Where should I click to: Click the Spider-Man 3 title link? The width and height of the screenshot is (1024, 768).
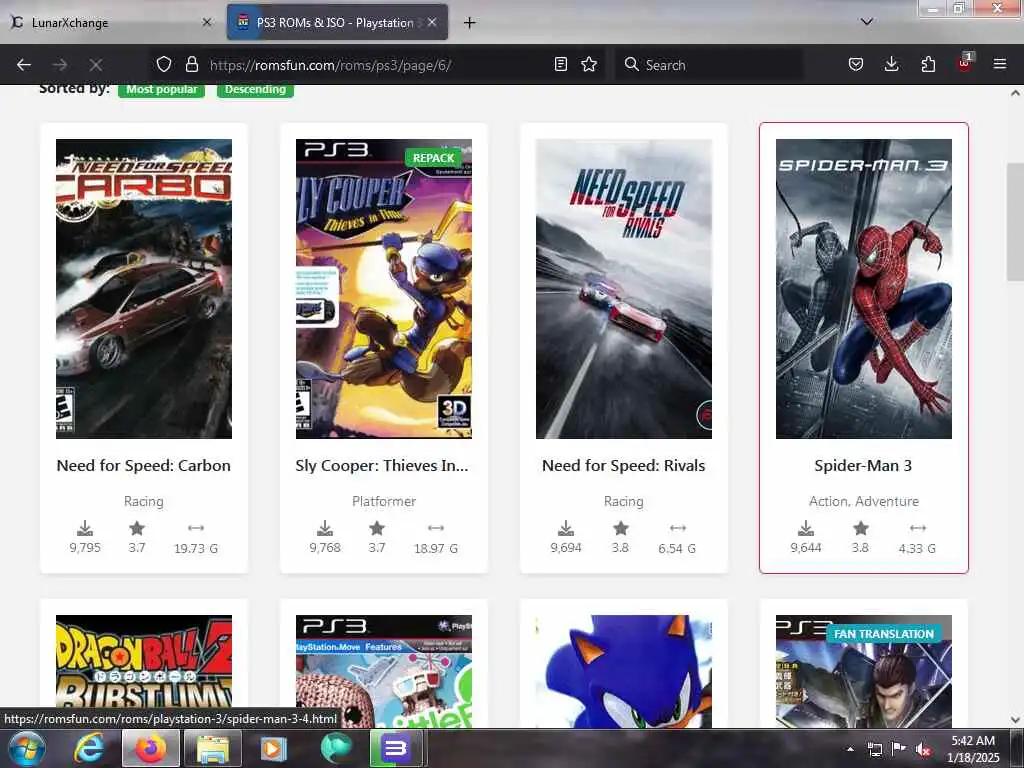863,466
